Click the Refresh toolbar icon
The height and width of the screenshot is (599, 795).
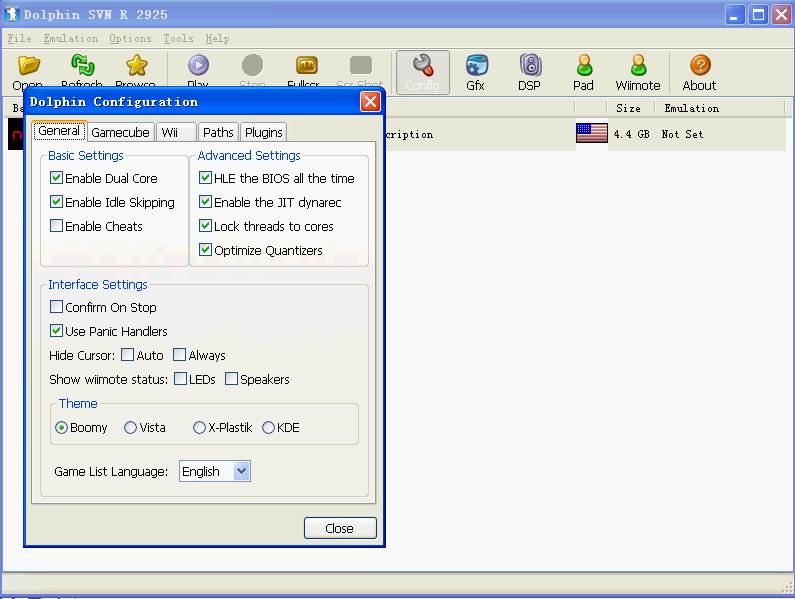tap(82, 65)
